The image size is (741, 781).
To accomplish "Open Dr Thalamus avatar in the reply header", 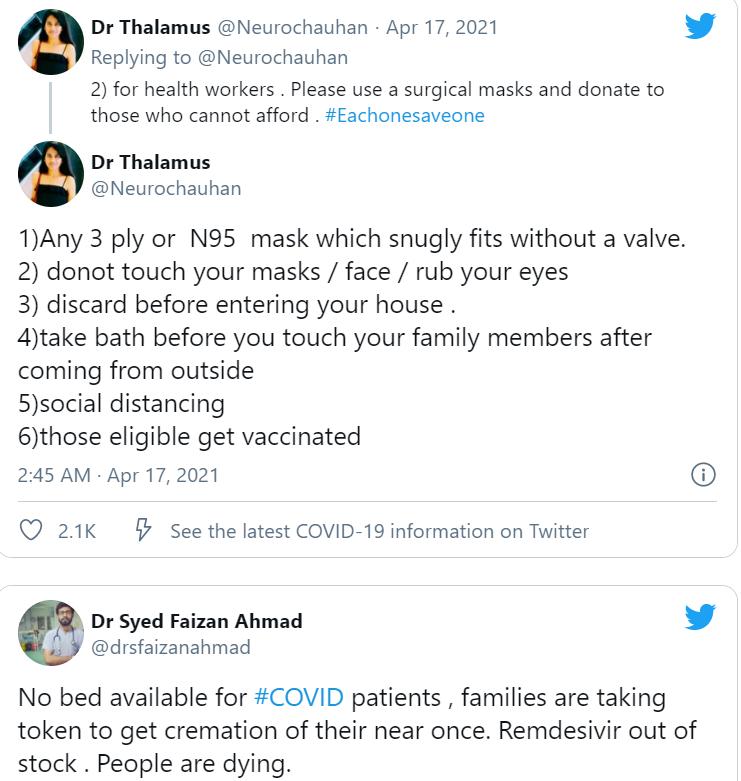I will pos(51,42).
